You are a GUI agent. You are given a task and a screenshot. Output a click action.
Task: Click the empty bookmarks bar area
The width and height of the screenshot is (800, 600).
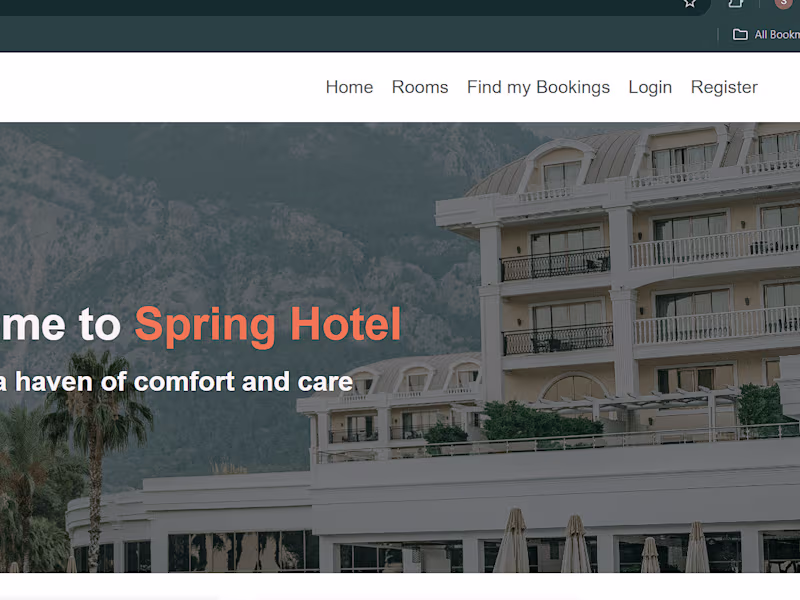357,34
